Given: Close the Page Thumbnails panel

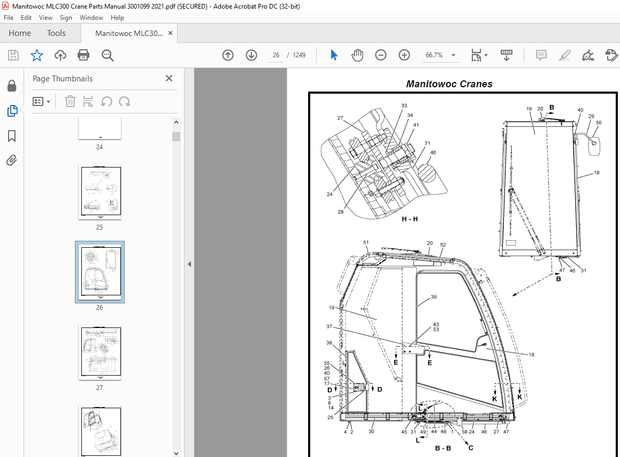Looking at the screenshot, I should 169,78.
